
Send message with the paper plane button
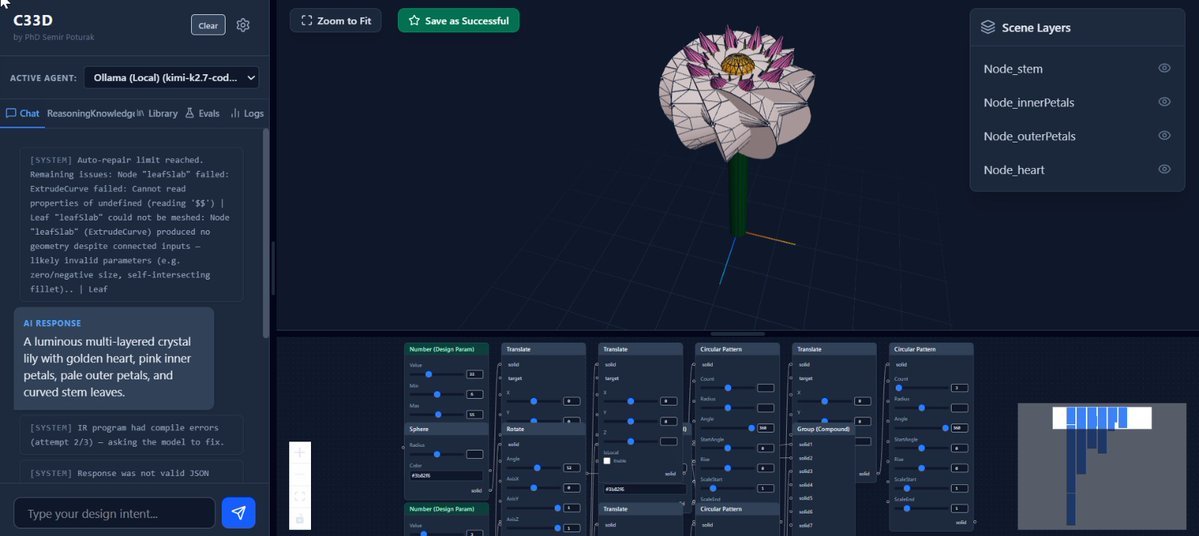[x=239, y=513]
